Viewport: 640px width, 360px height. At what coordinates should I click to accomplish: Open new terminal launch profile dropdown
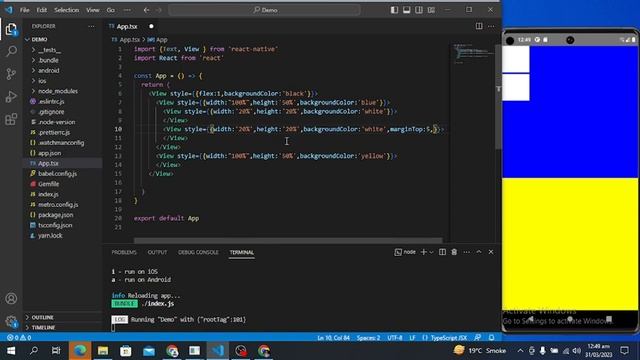(431, 252)
